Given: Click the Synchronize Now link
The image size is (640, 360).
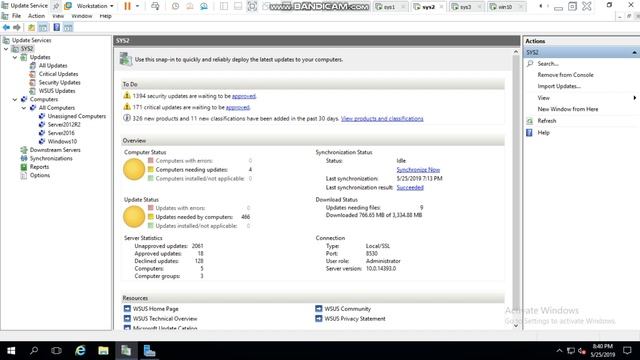Looking at the screenshot, I should pos(418,170).
